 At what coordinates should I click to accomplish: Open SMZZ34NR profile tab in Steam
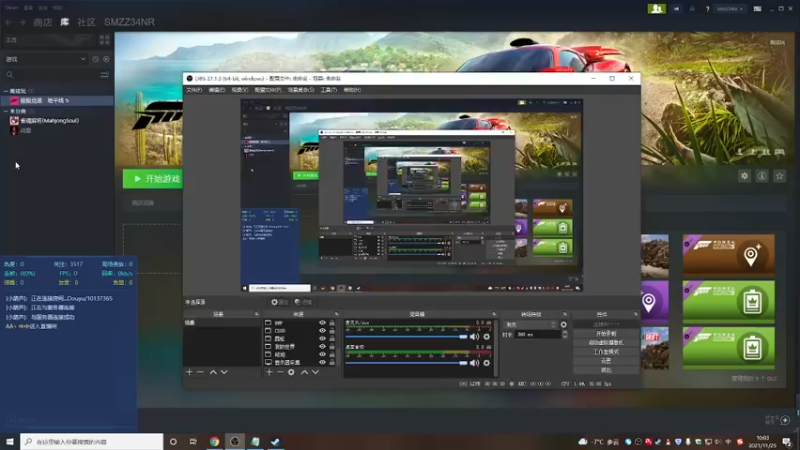[129, 22]
